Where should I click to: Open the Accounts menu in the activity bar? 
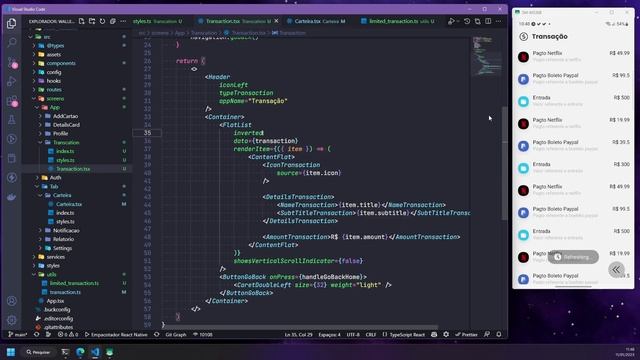click(11, 301)
